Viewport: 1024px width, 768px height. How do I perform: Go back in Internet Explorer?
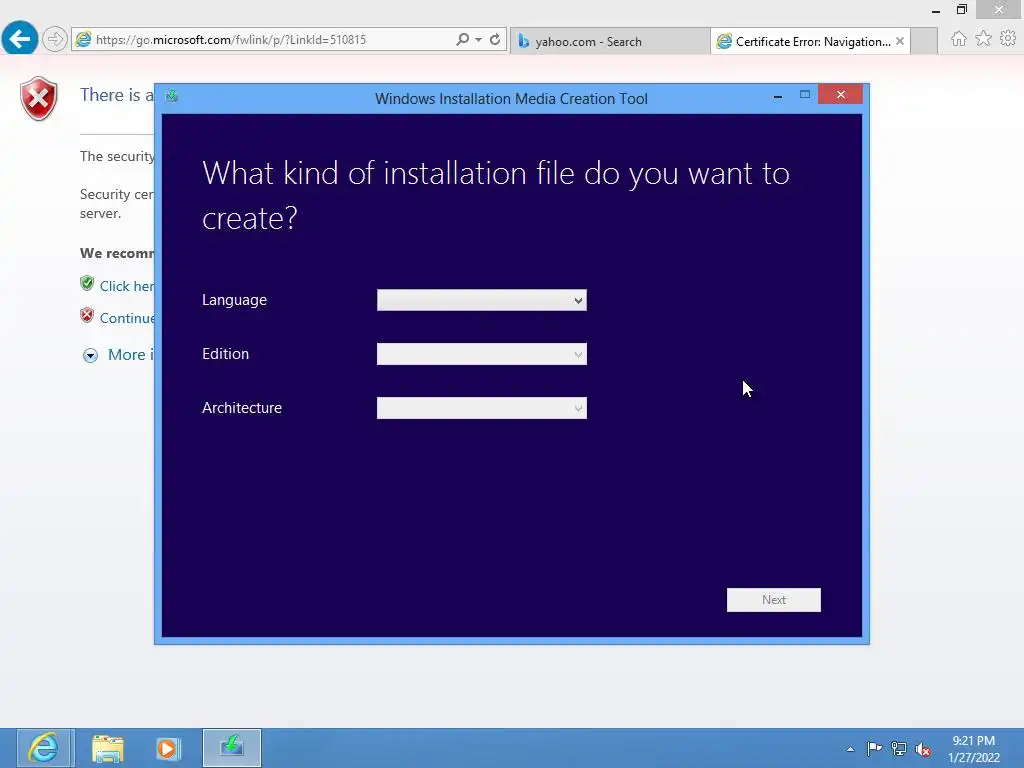[20, 39]
